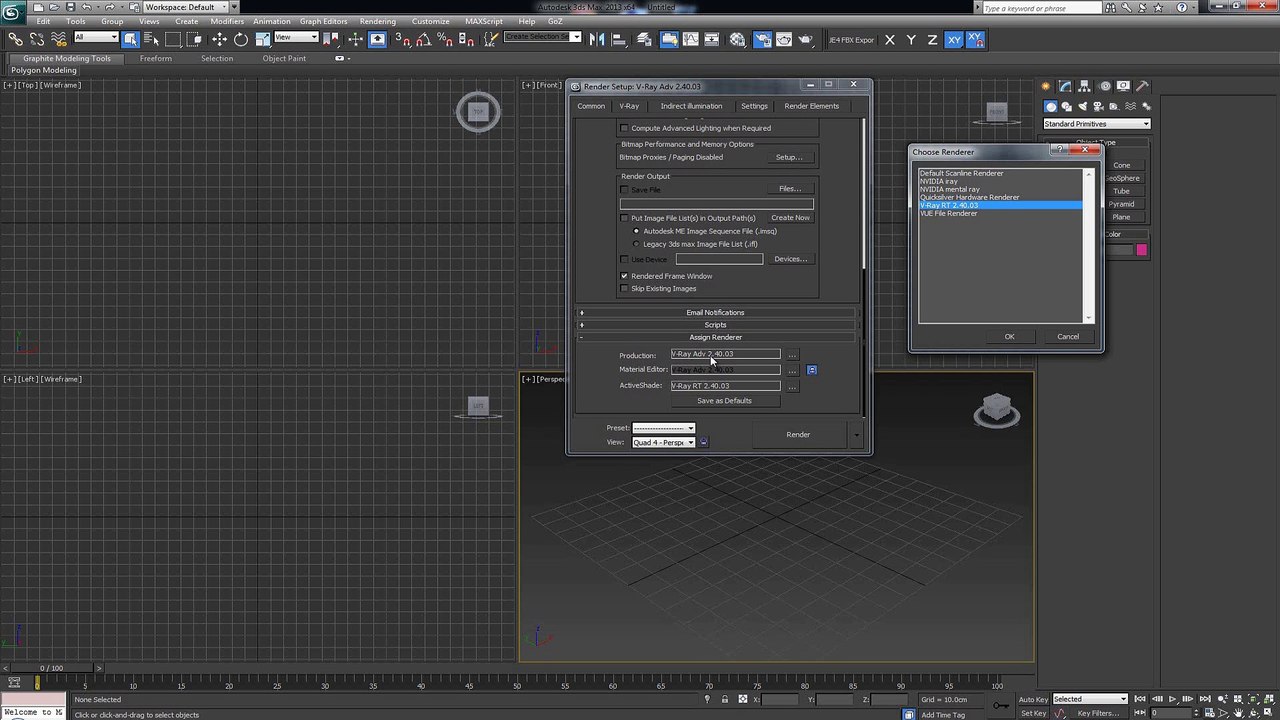Open the key mode Selected dropdown
1280x720 pixels.
pos(1090,699)
